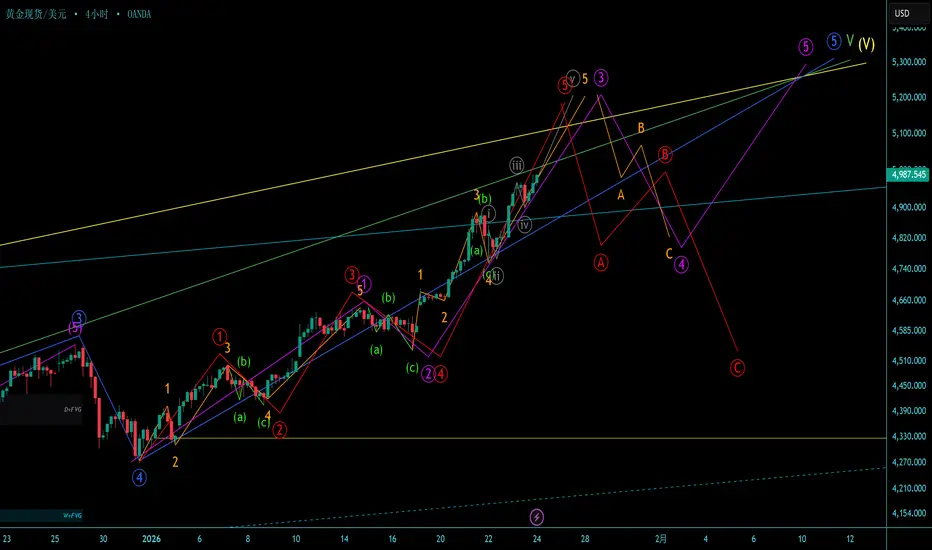
Task: Select the blue circled 4 wave label
Action: 139,477
